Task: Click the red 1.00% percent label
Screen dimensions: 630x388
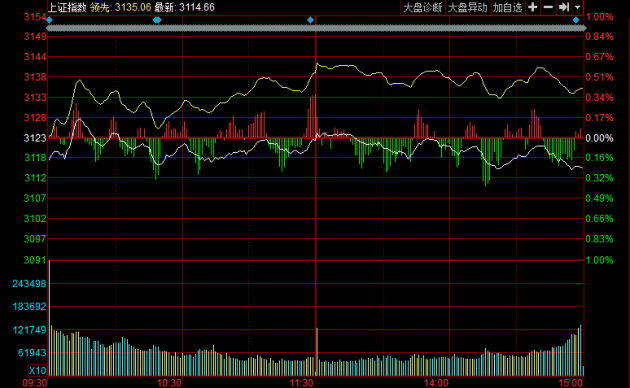Action: [x=599, y=17]
